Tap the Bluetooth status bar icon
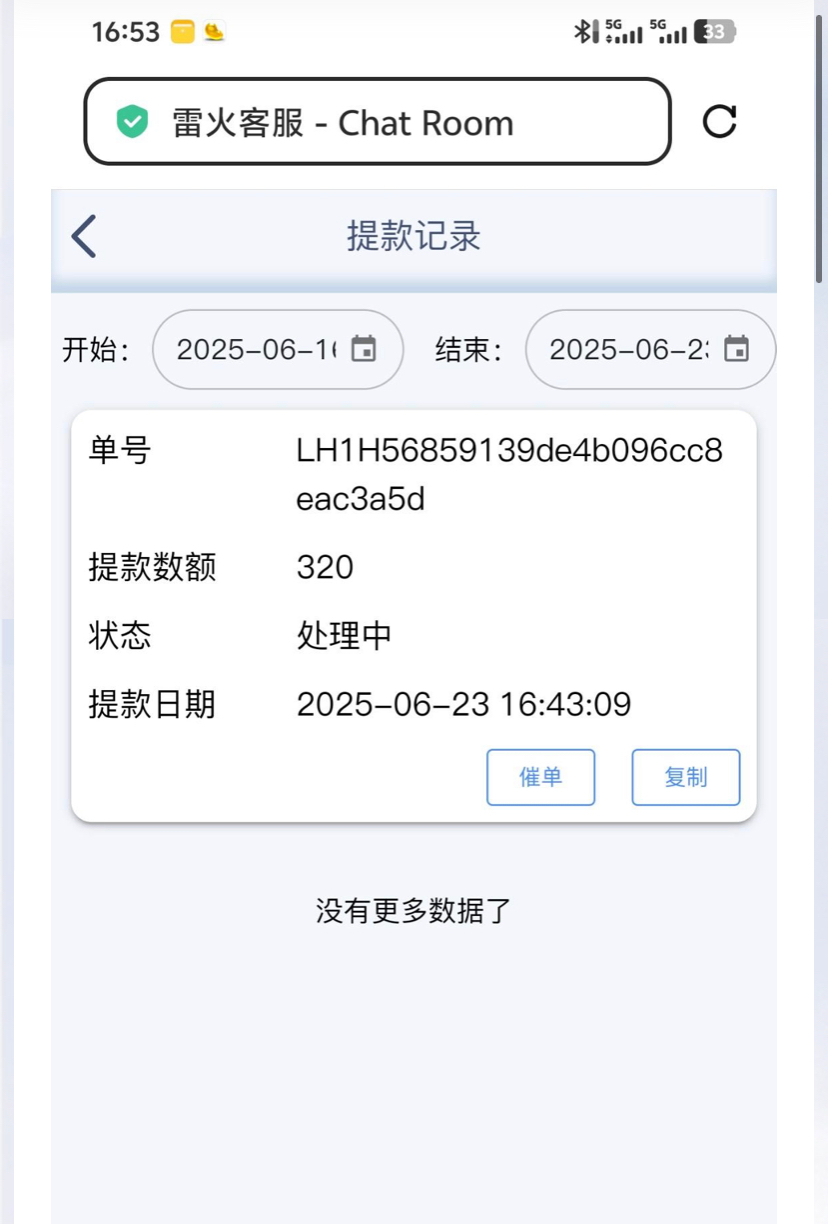Image resolution: width=828 pixels, height=1224 pixels. [583, 32]
